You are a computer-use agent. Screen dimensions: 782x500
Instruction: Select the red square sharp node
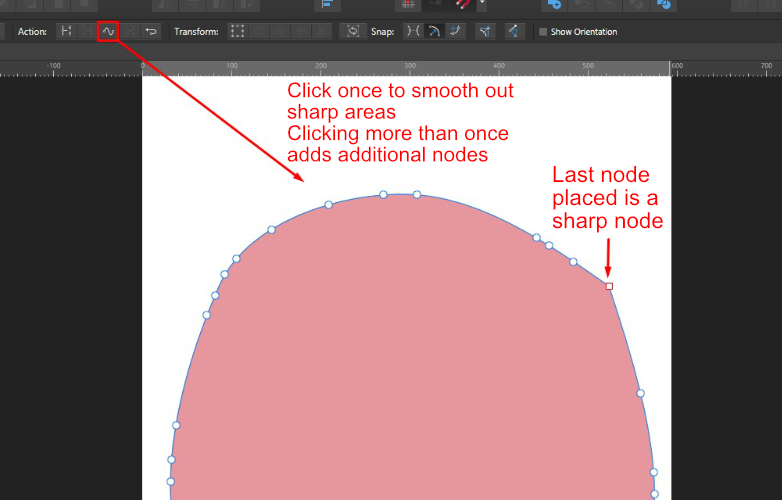609,286
